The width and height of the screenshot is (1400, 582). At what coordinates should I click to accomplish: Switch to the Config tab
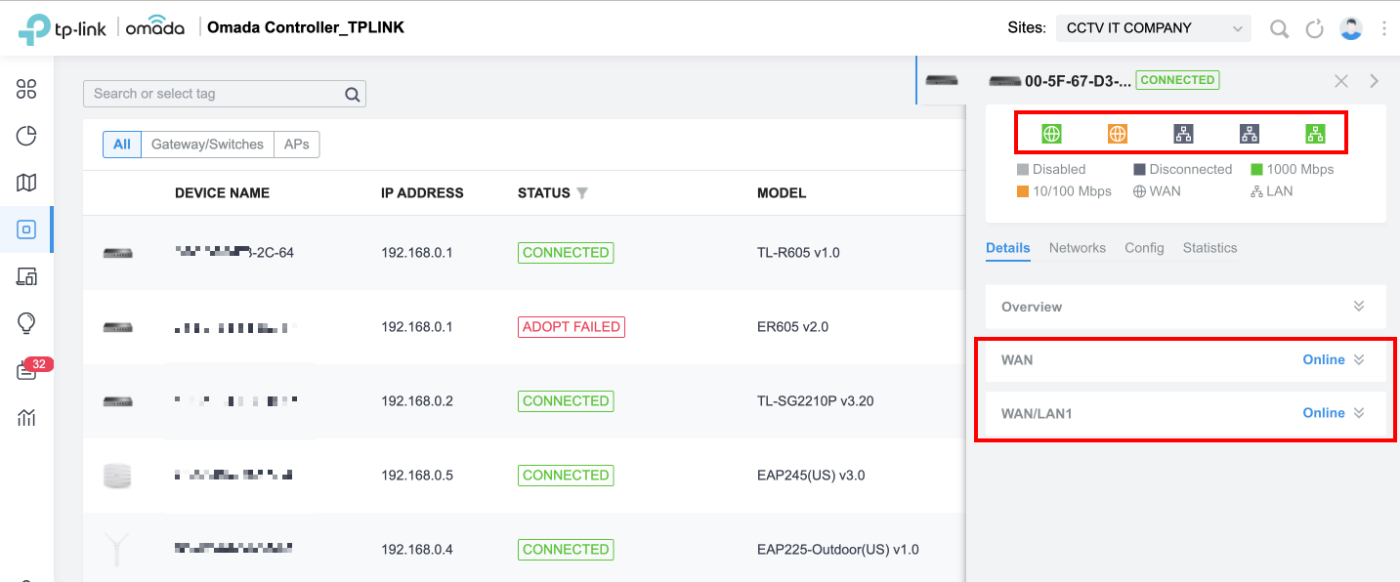pyautogui.click(x=1144, y=248)
